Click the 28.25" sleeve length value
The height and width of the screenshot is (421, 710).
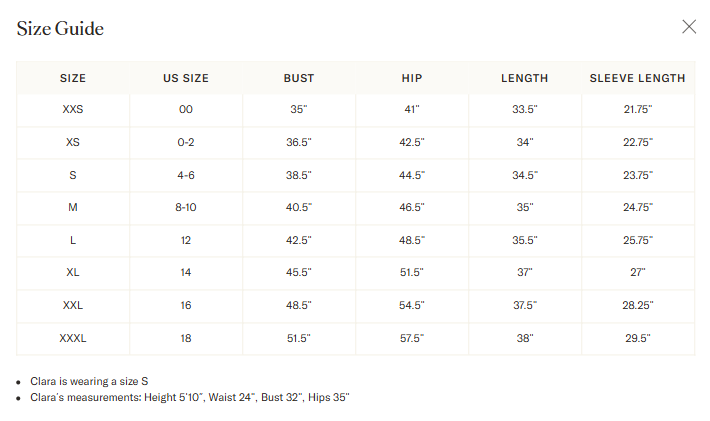click(x=638, y=305)
